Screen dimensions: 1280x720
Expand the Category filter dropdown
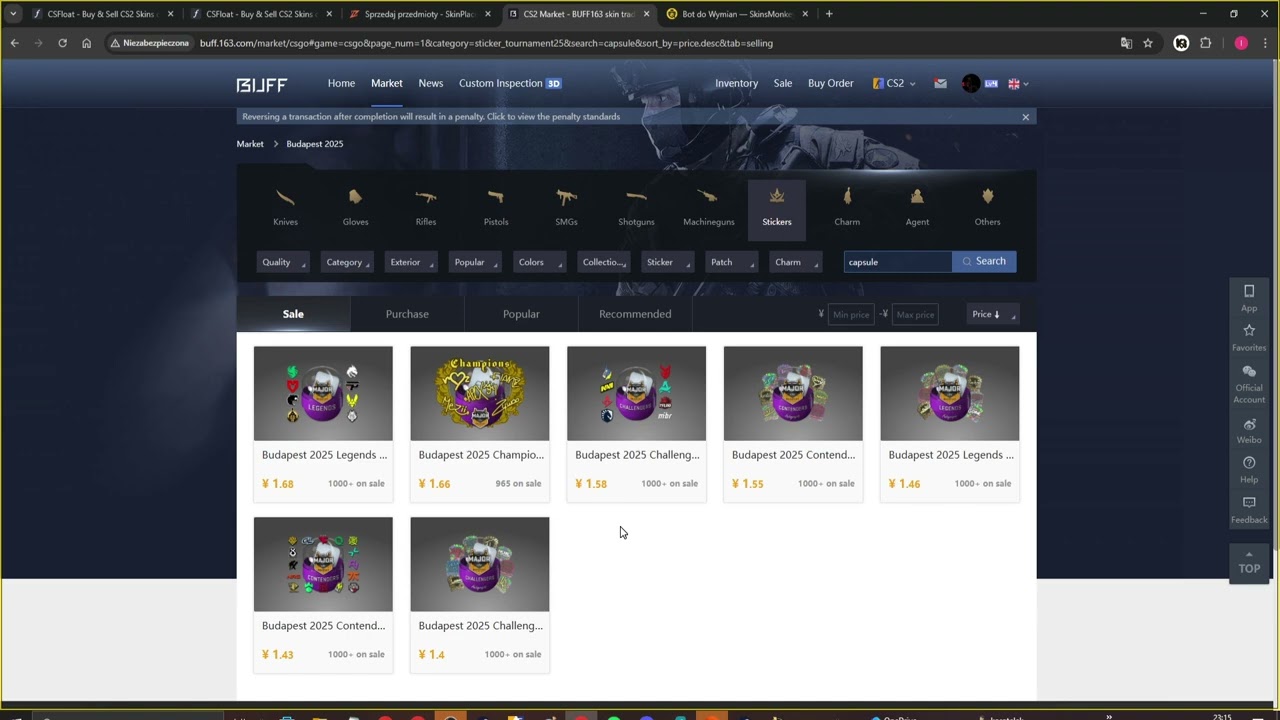pos(348,262)
